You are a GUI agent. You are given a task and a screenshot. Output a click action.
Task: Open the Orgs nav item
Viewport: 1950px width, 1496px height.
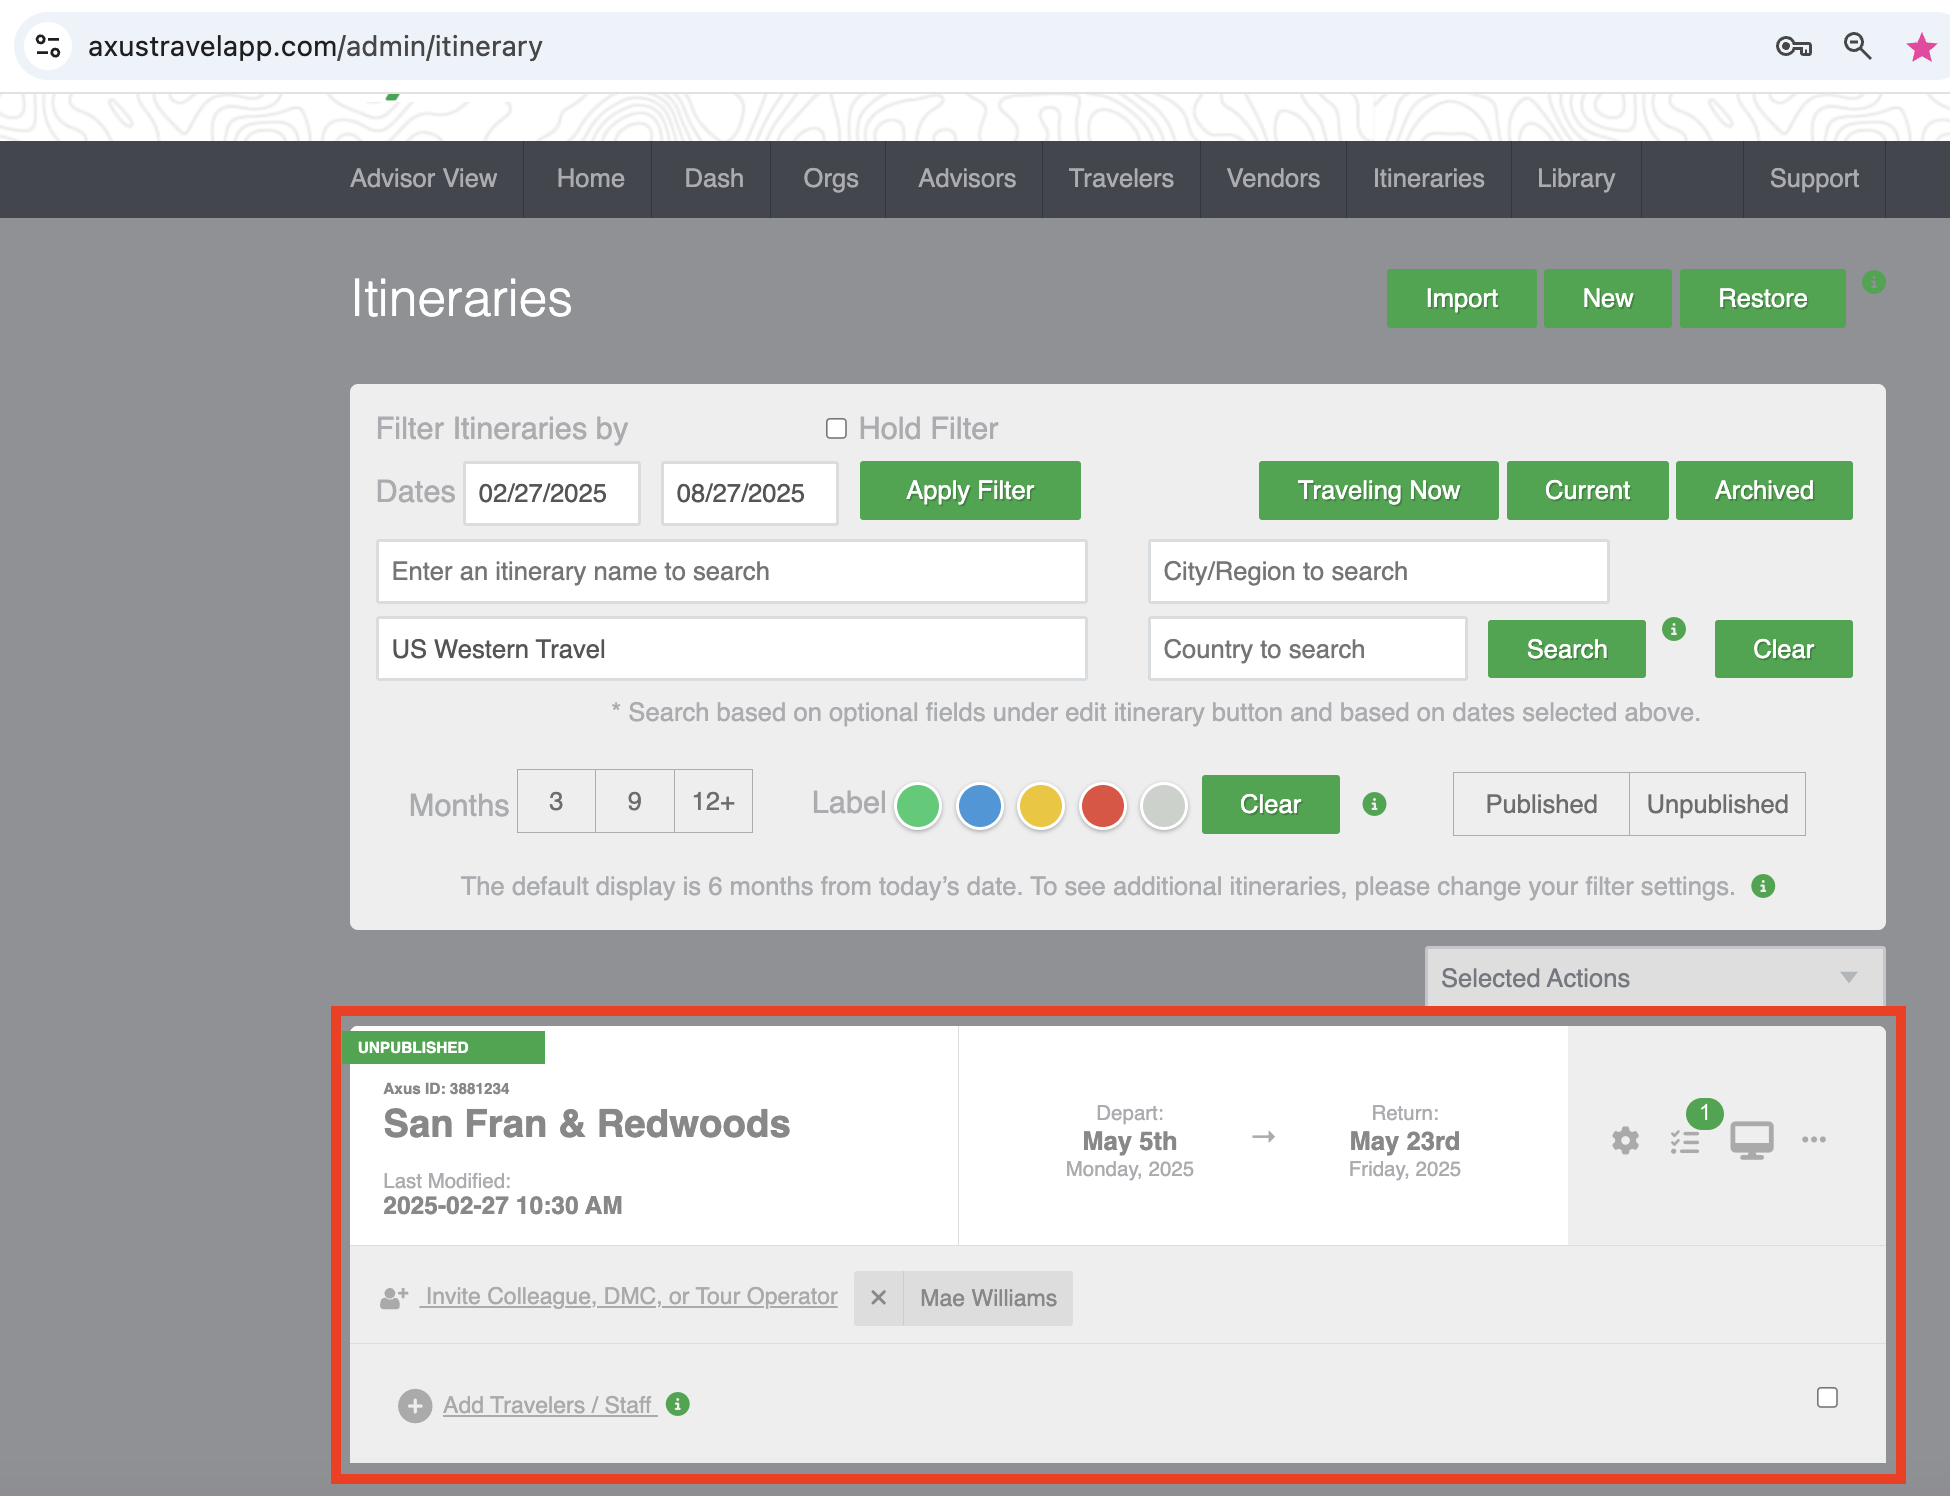tap(831, 178)
